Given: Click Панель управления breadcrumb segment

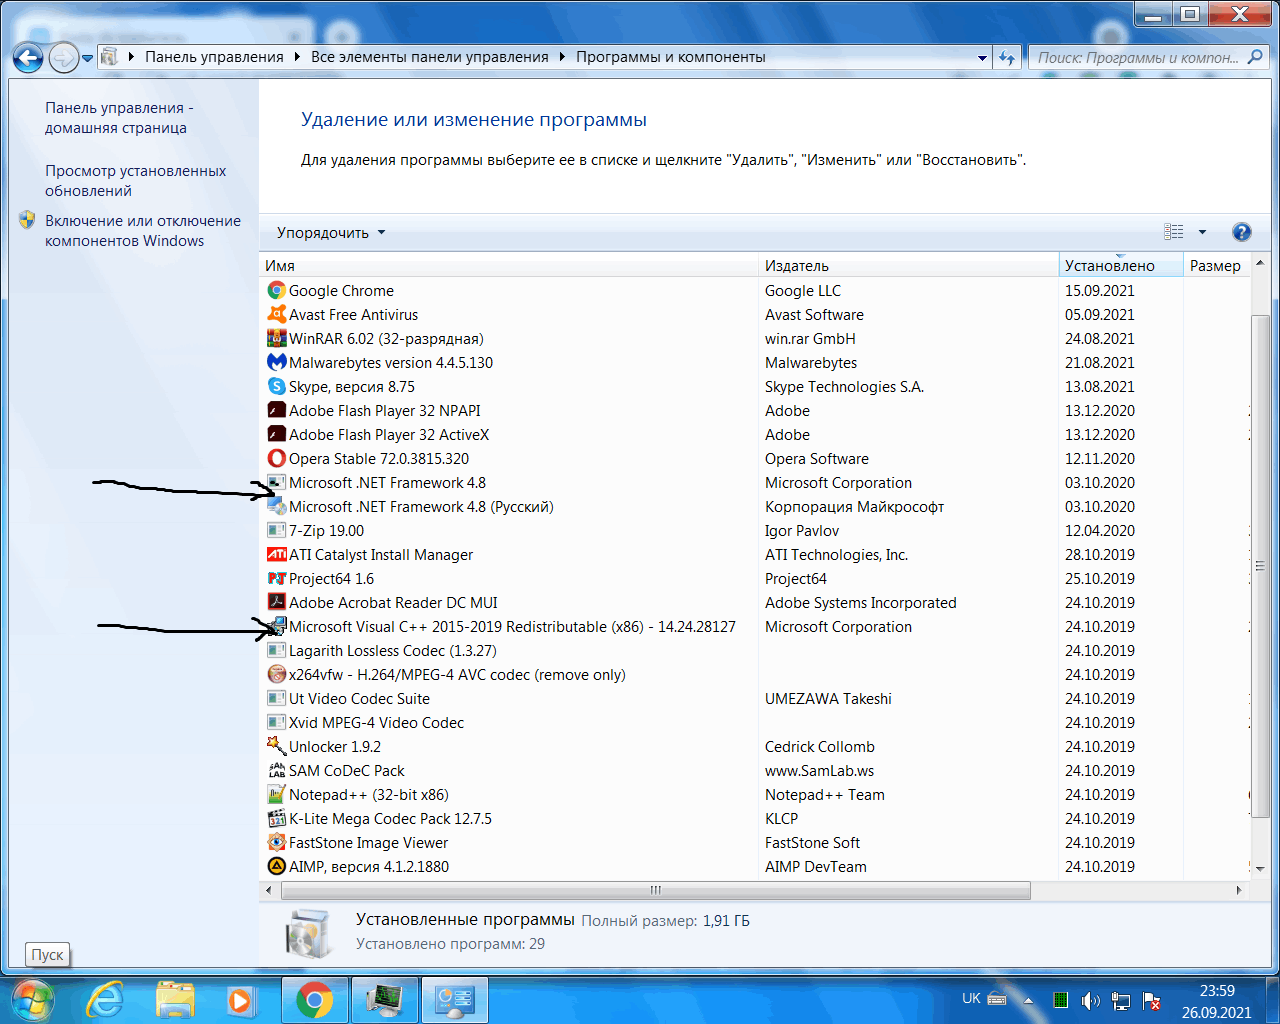Looking at the screenshot, I should tap(214, 57).
